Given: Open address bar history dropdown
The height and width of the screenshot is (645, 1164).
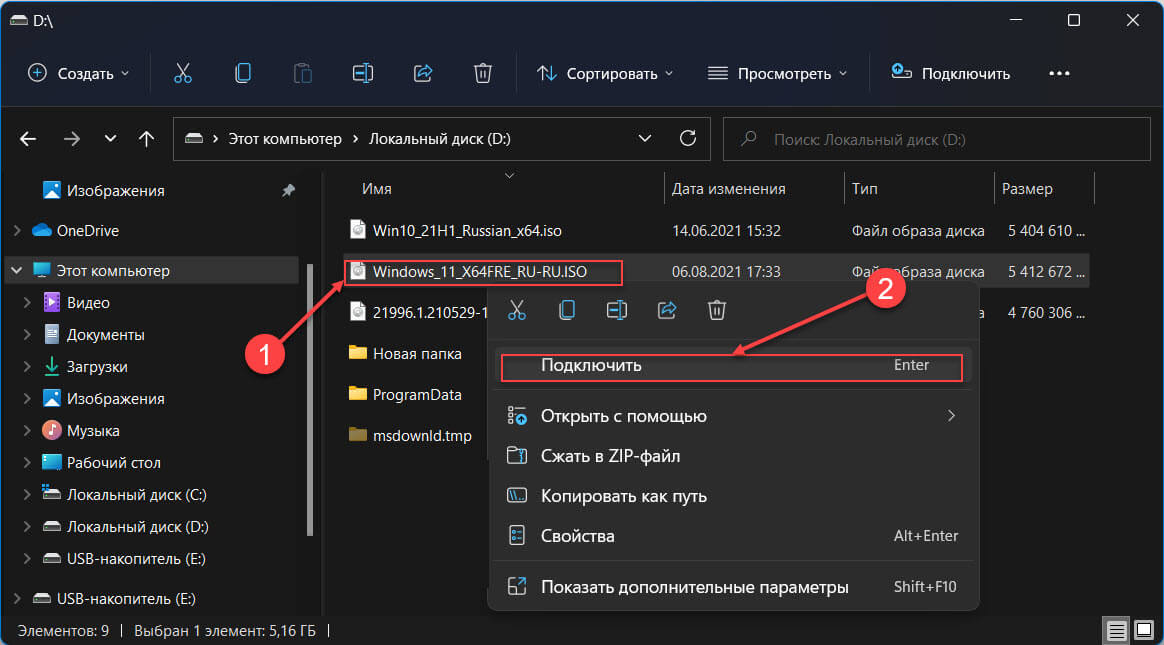Looking at the screenshot, I should click(x=644, y=138).
